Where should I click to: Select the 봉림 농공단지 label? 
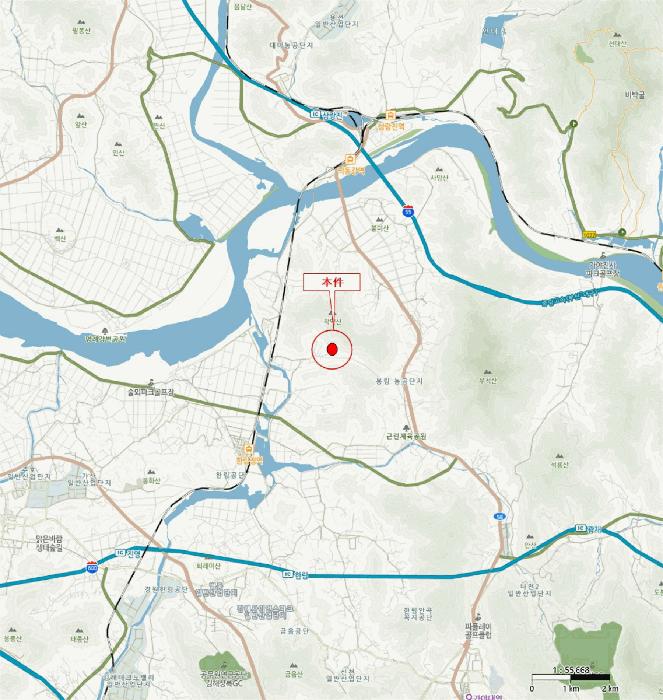[399, 381]
